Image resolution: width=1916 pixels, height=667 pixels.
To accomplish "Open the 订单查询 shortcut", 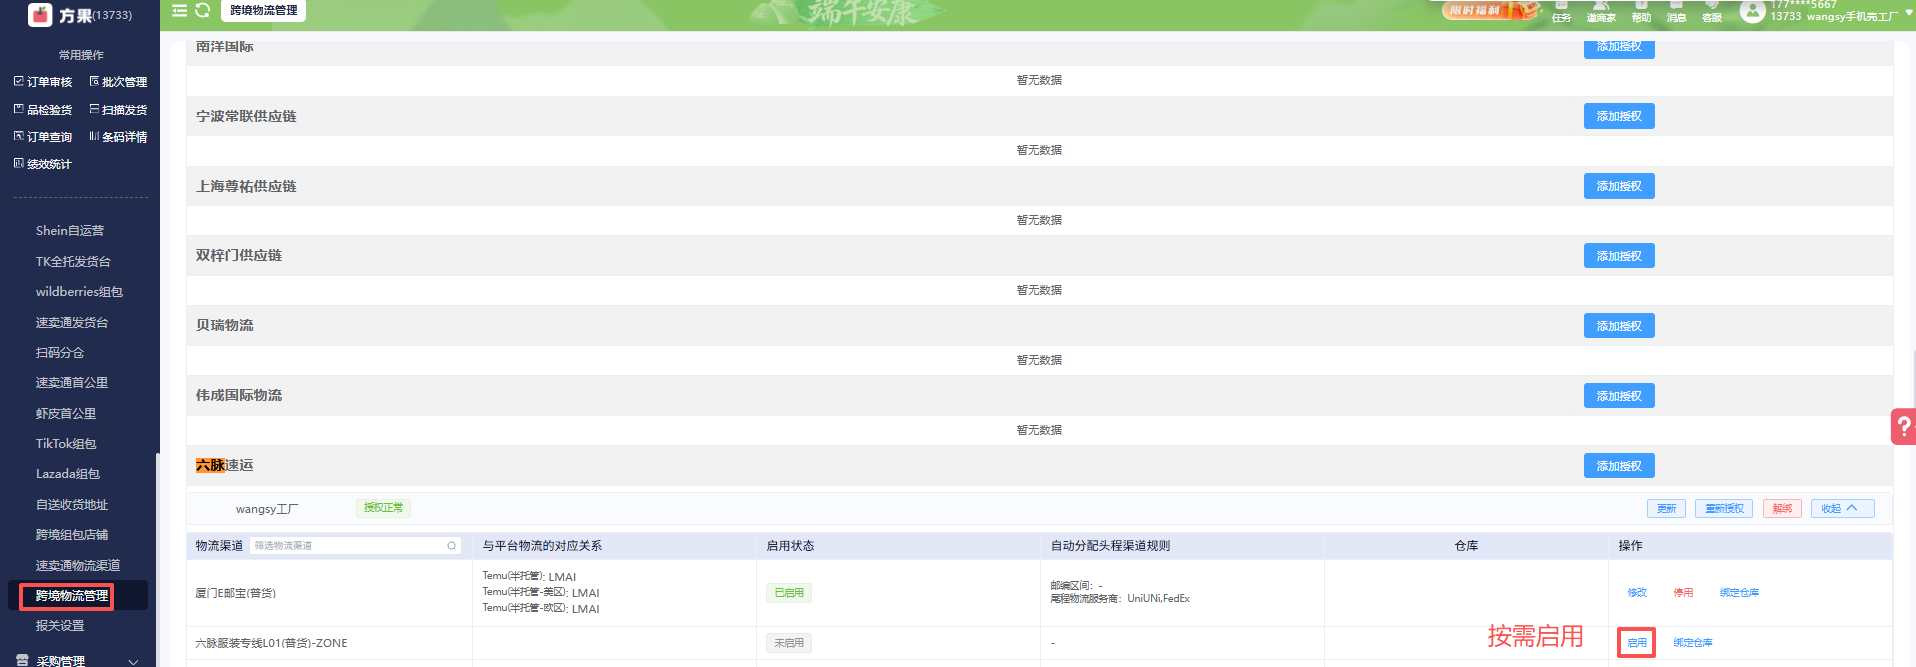I will (42, 137).
